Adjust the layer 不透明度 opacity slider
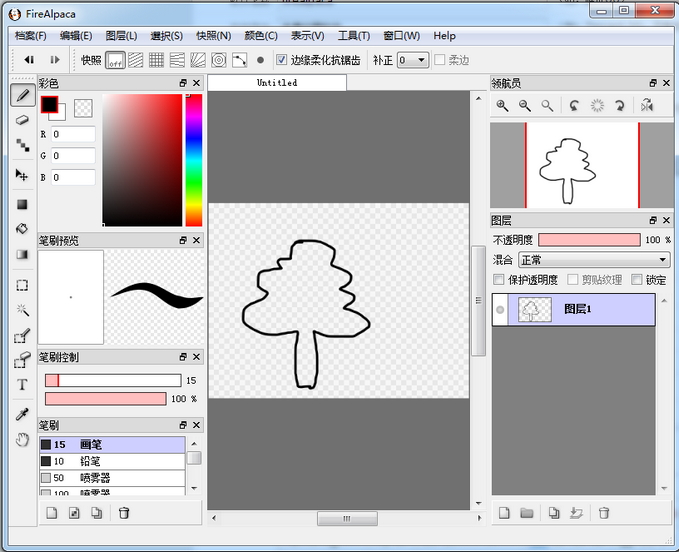 click(589, 240)
